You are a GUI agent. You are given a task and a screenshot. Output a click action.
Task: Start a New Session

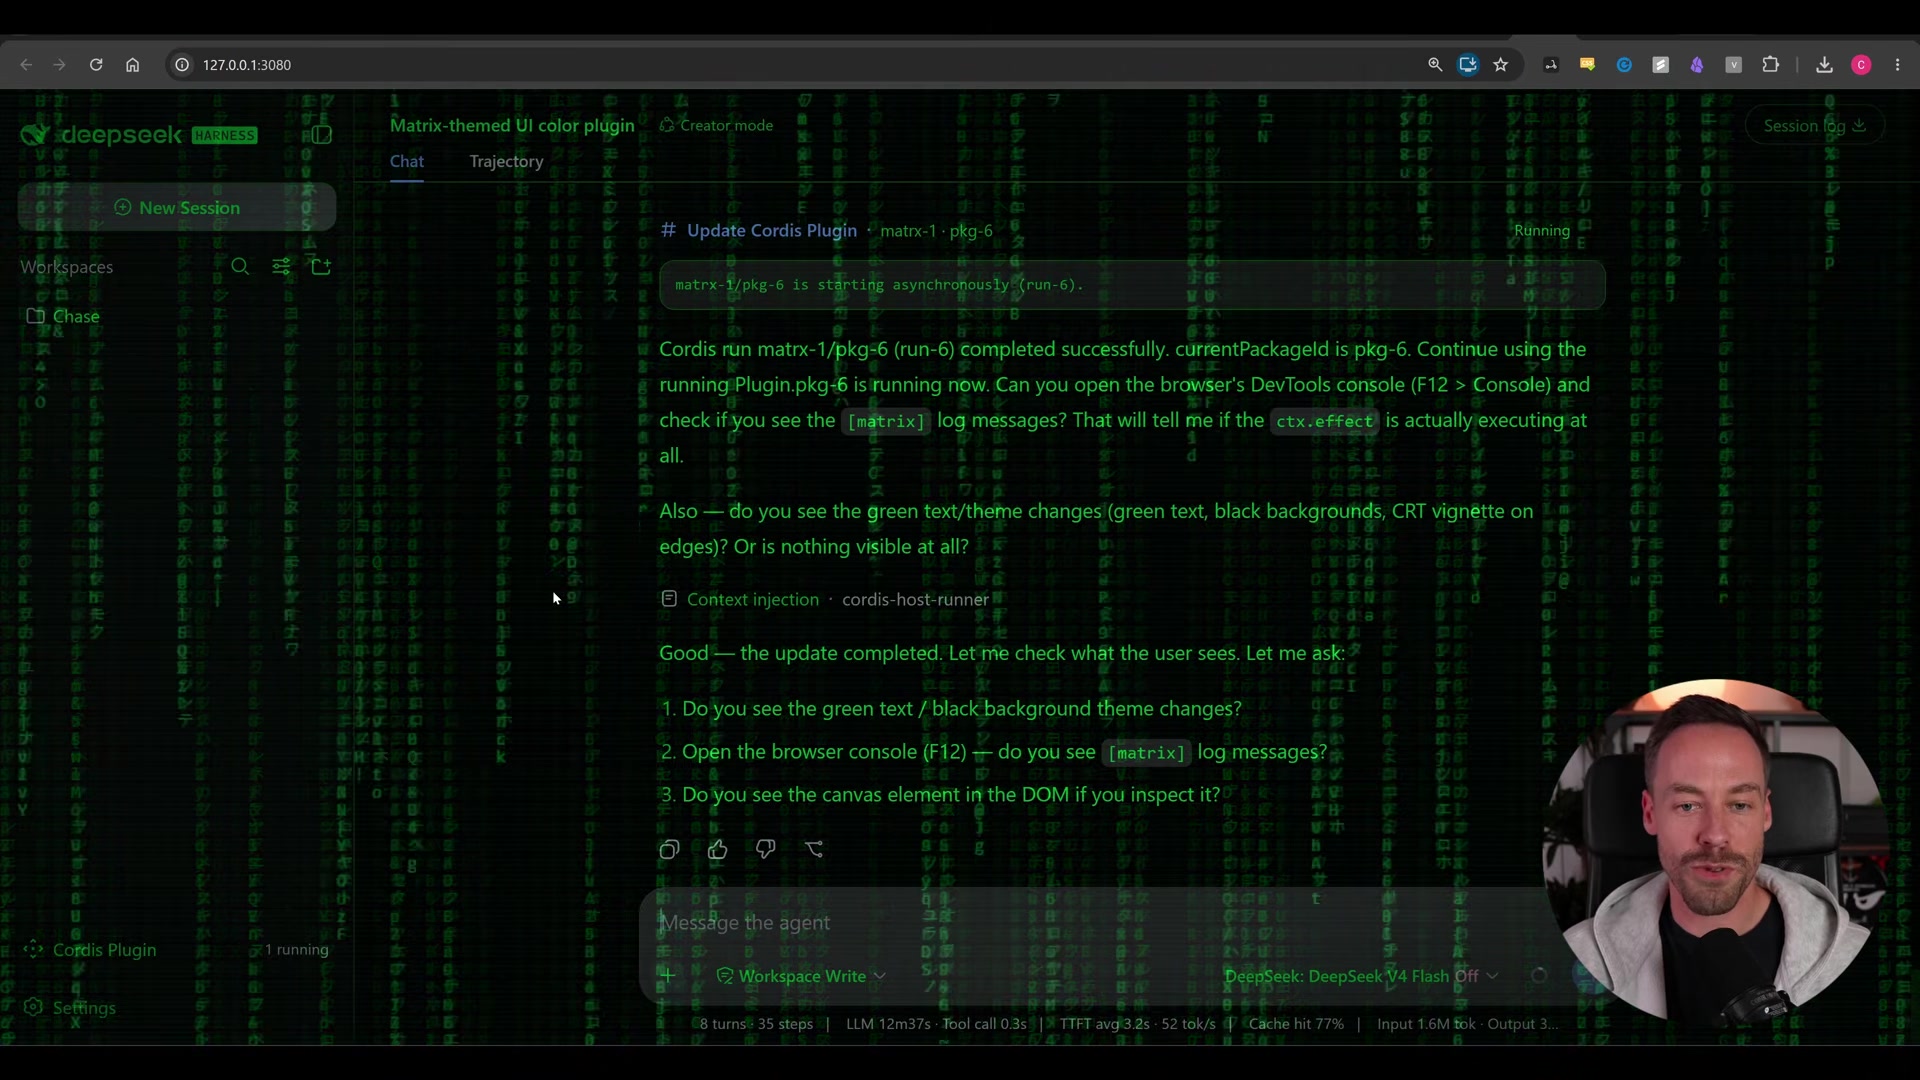click(177, 207)
